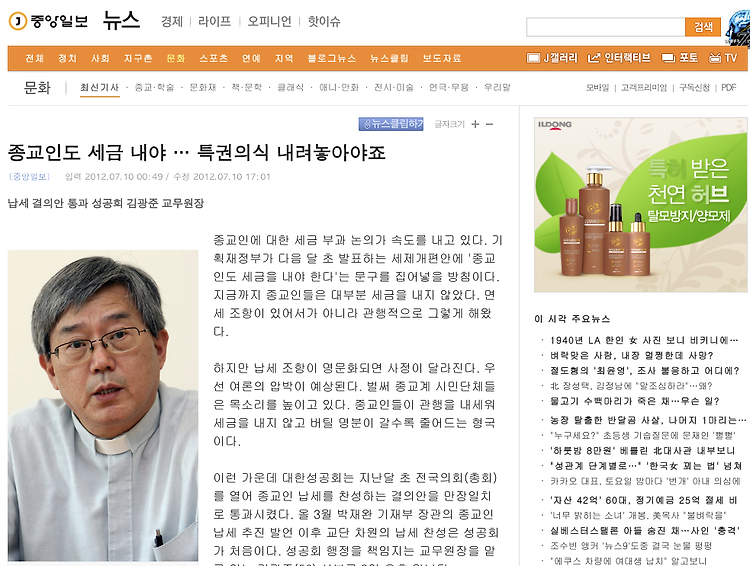Select 지역 in orange navigation bar

pyautogui.click(x=284, y=58)
